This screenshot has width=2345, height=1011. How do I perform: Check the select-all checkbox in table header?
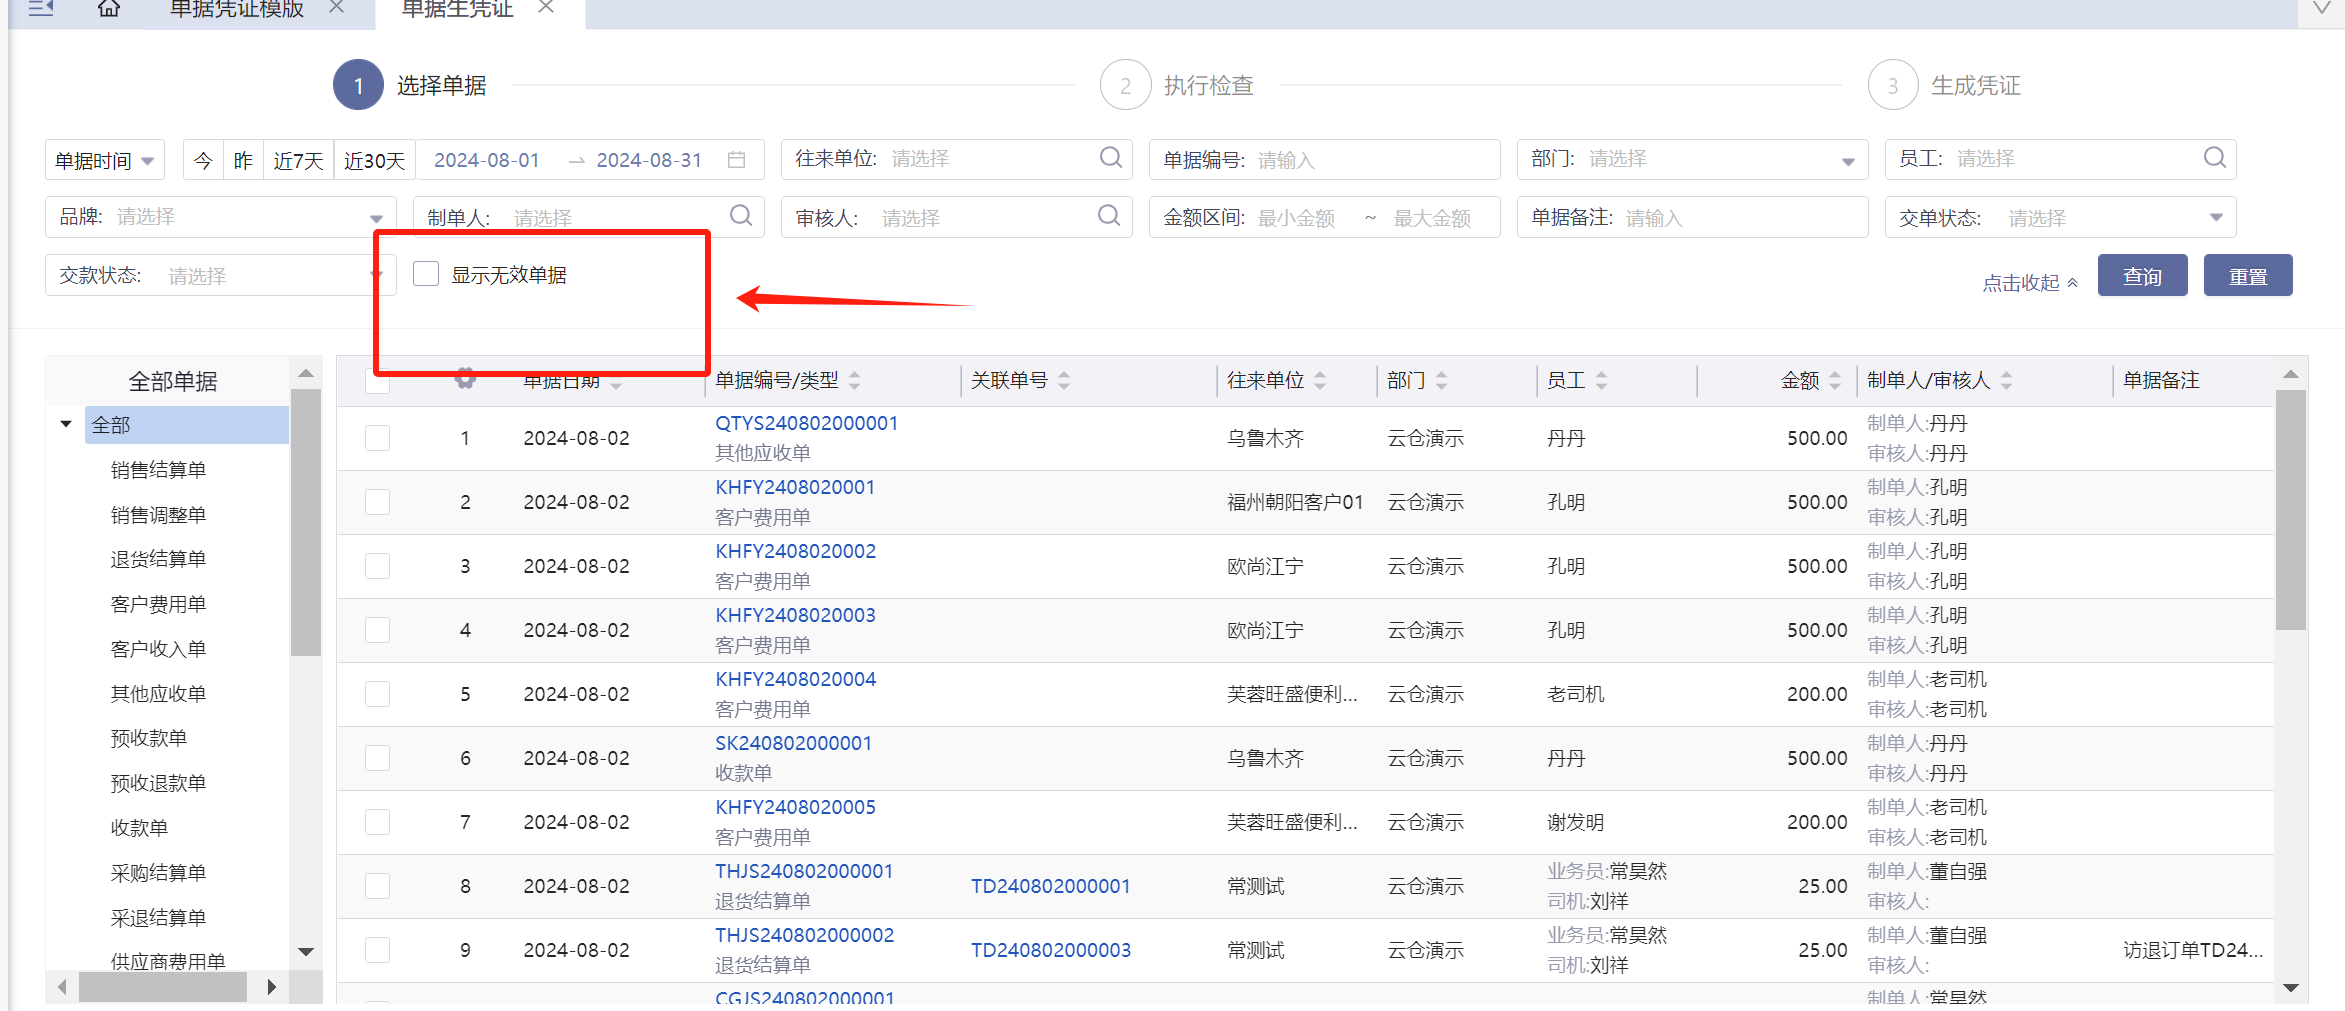click(377, 382)
